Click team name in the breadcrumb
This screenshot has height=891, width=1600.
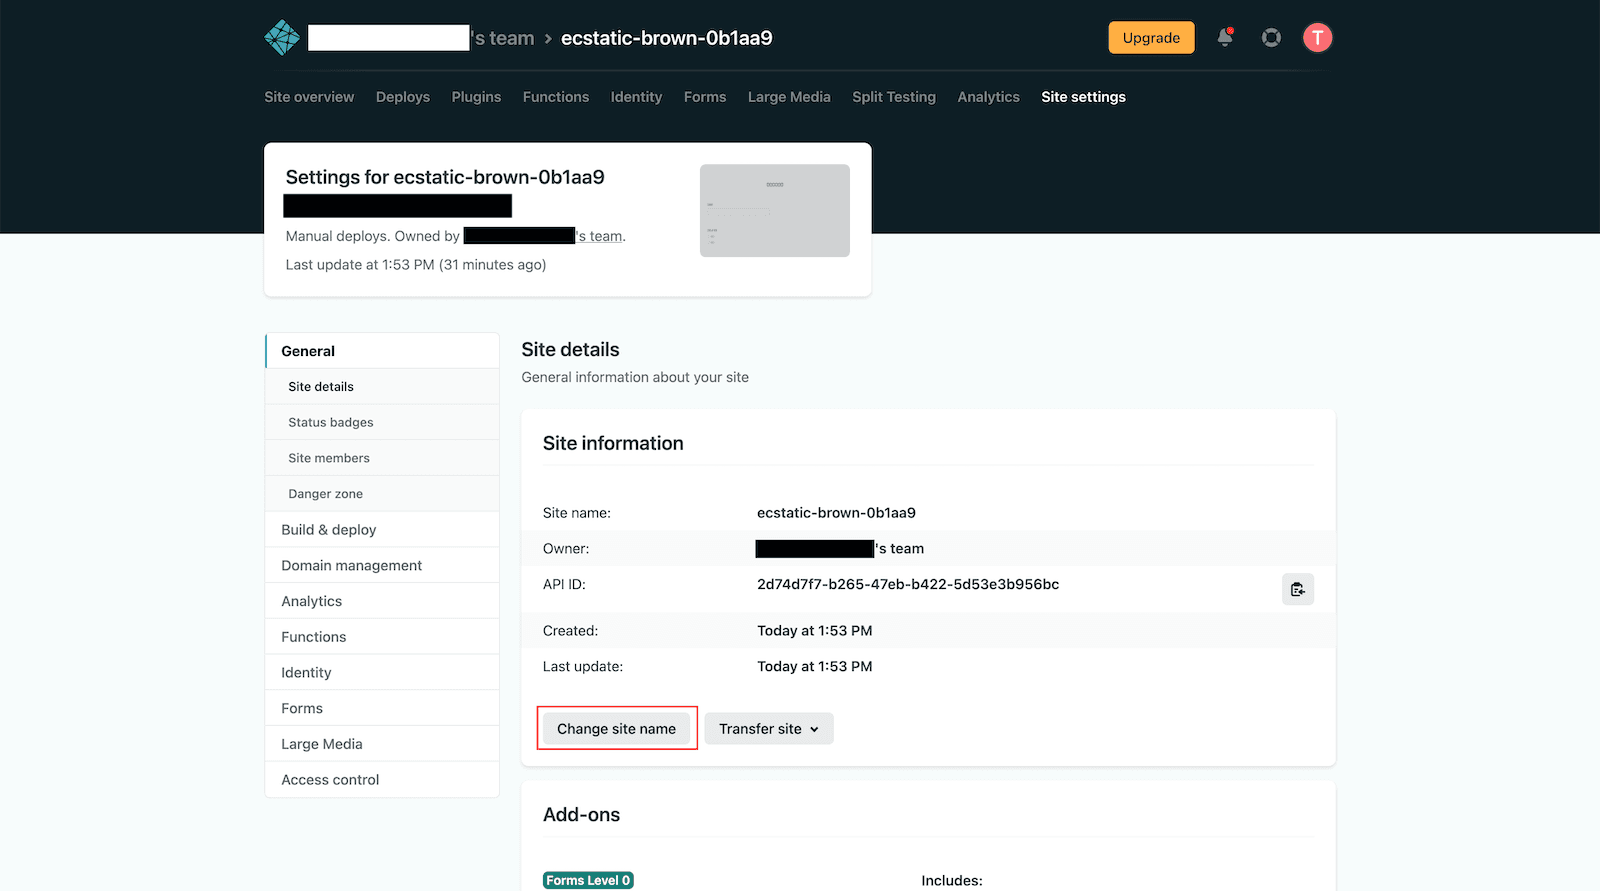pos(421,38)
